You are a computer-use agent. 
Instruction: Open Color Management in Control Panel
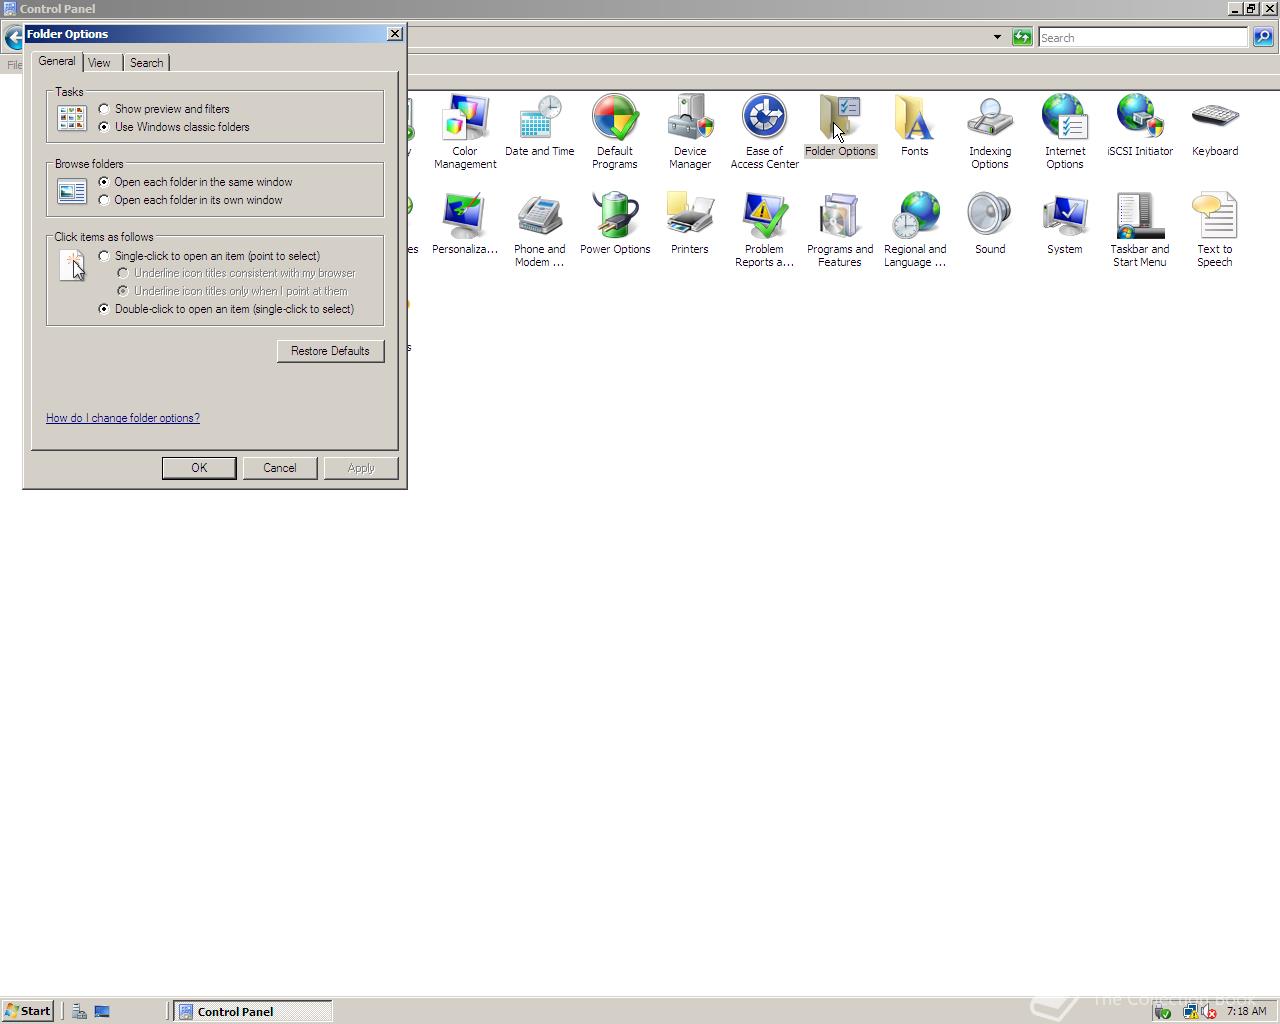pos(465,131)
